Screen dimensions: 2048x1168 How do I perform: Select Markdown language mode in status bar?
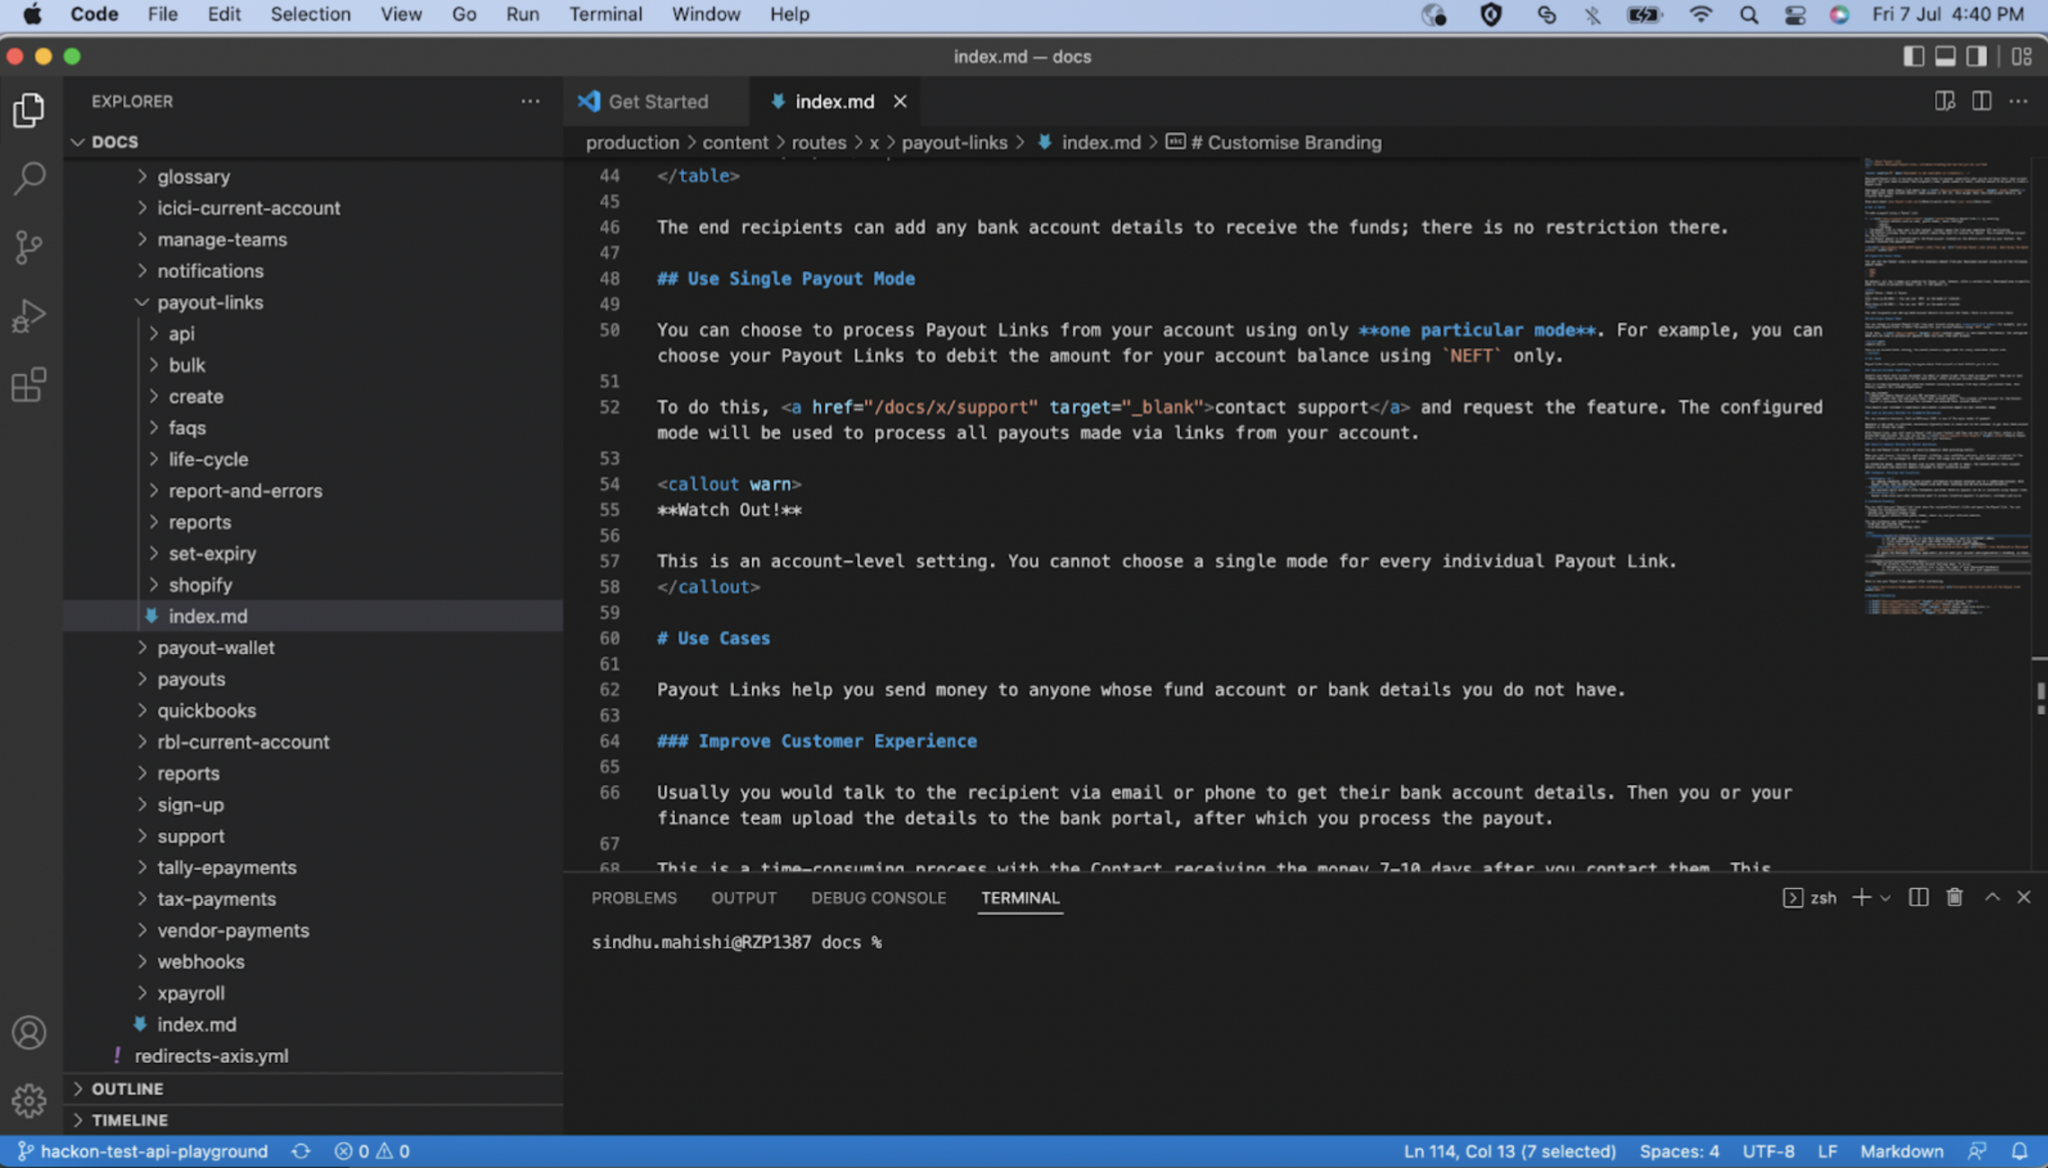click(1901, 1151)
